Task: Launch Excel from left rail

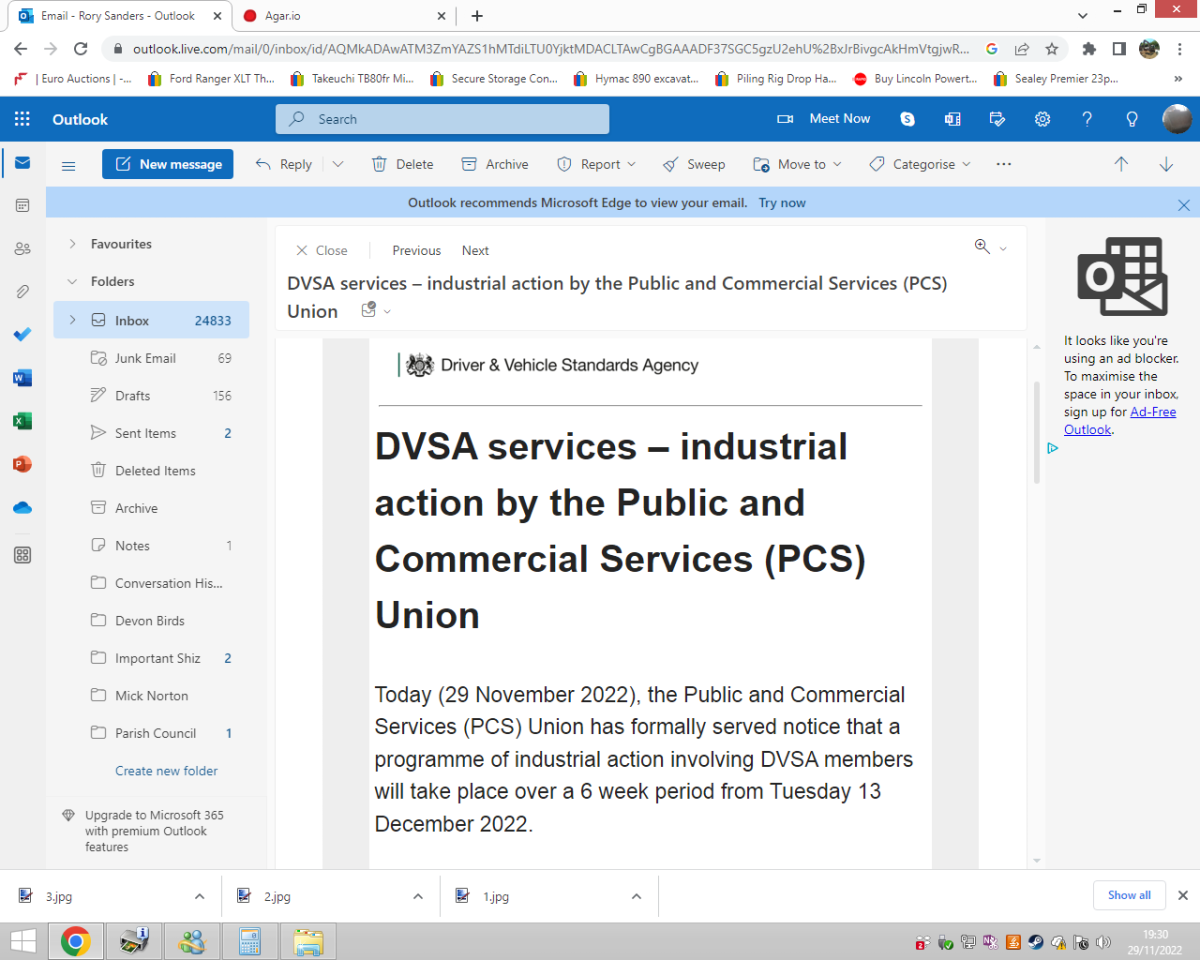Action: point(22,421)
